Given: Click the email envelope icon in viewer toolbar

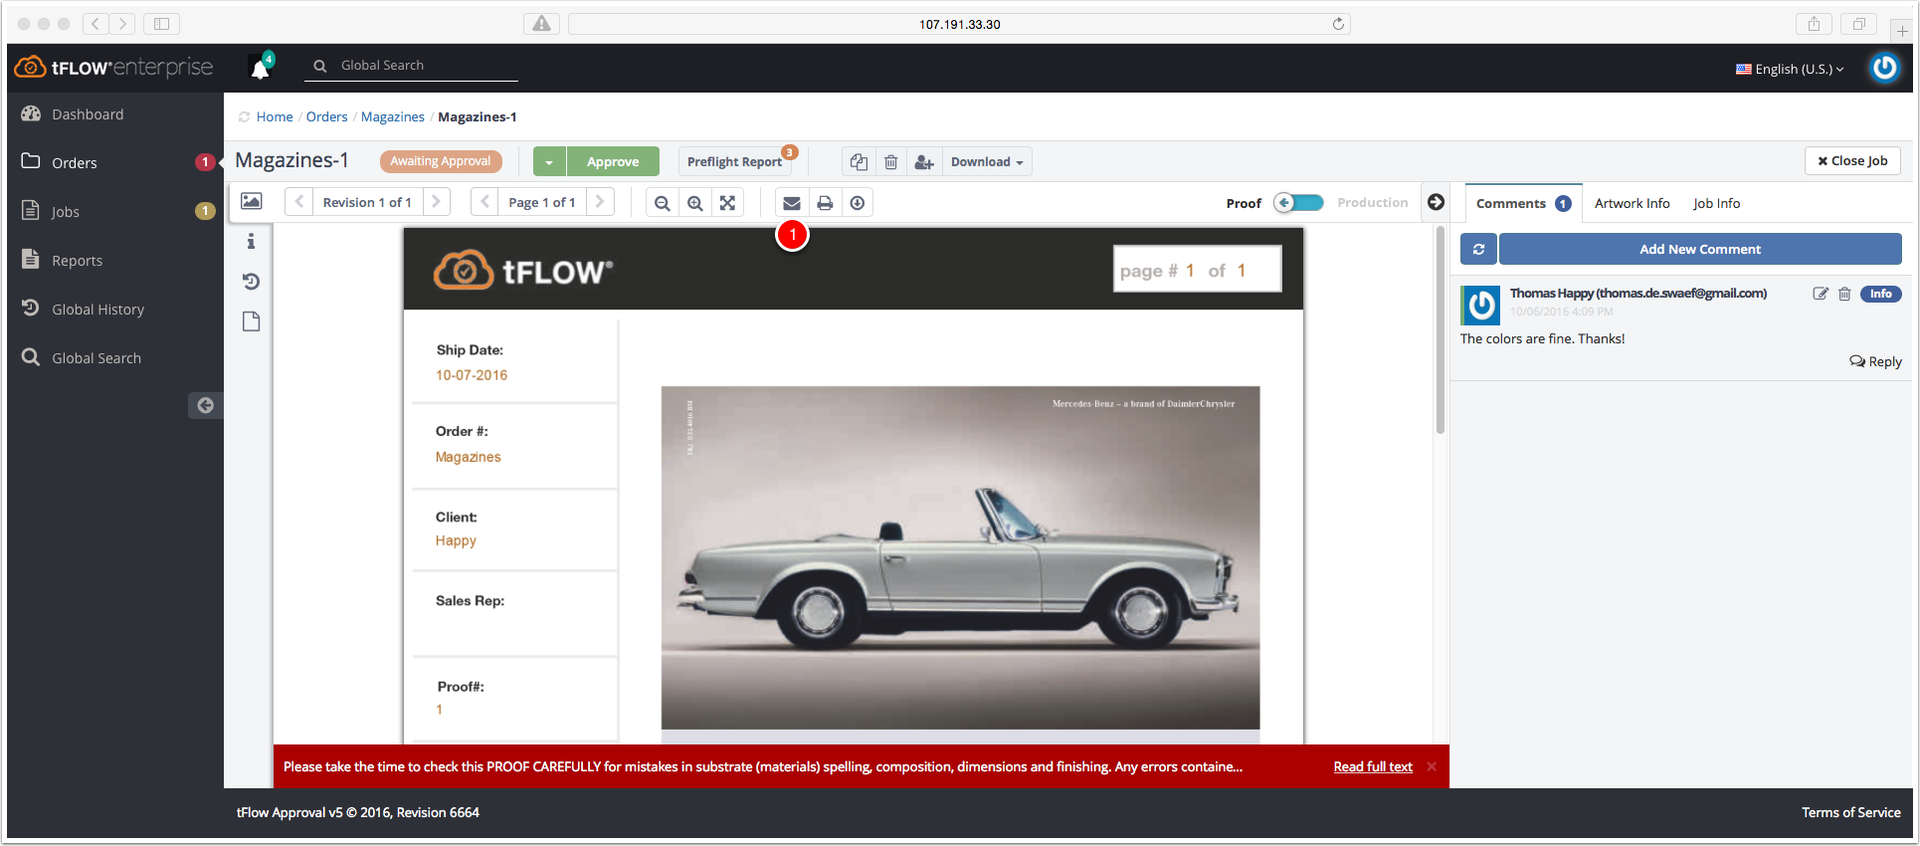Looking at the screenshot, I should [x=791, y=203].
